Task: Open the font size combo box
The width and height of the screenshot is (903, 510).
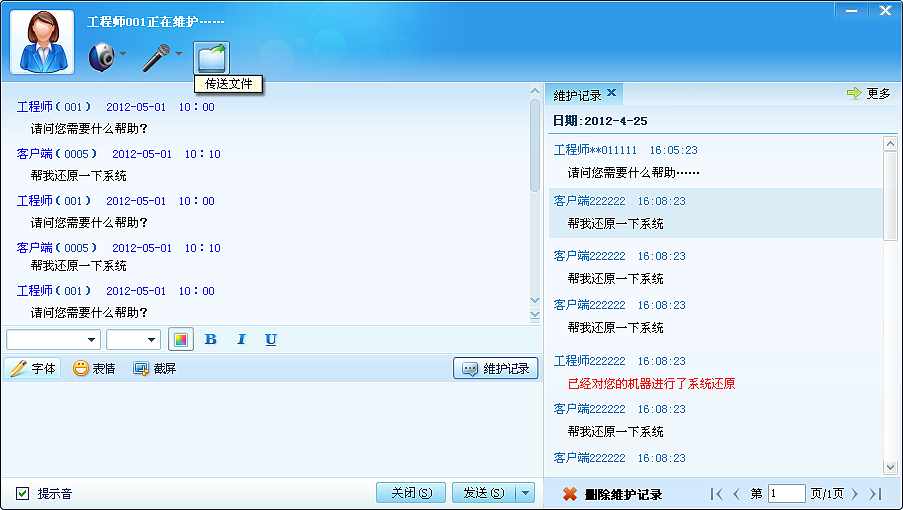Action: point(134,340)
